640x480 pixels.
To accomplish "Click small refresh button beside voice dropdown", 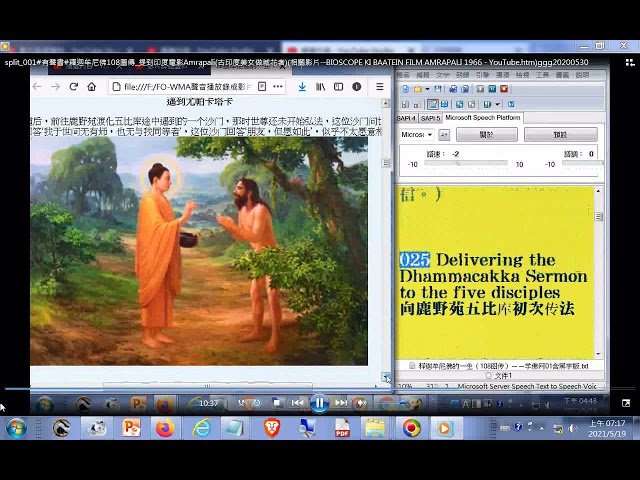I will click(x=444, y=134).
